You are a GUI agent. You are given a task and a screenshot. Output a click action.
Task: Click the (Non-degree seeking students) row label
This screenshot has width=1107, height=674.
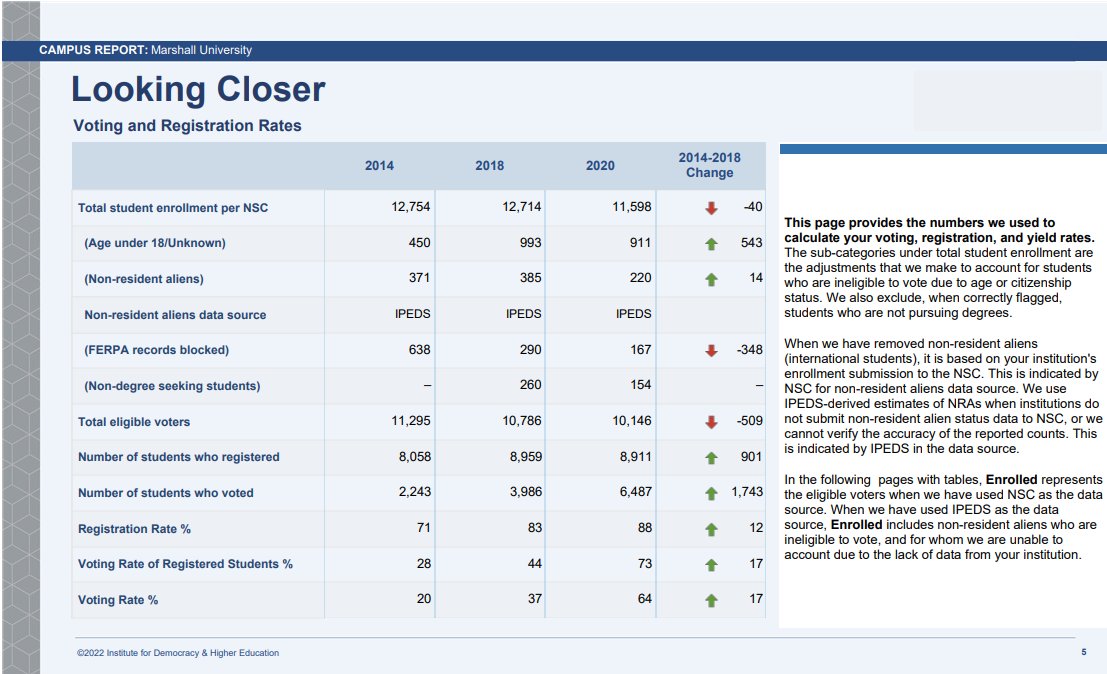point(172,386)
